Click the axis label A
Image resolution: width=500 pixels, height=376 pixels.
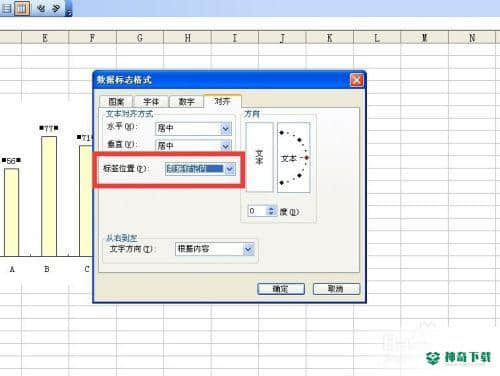pos(12,269)
